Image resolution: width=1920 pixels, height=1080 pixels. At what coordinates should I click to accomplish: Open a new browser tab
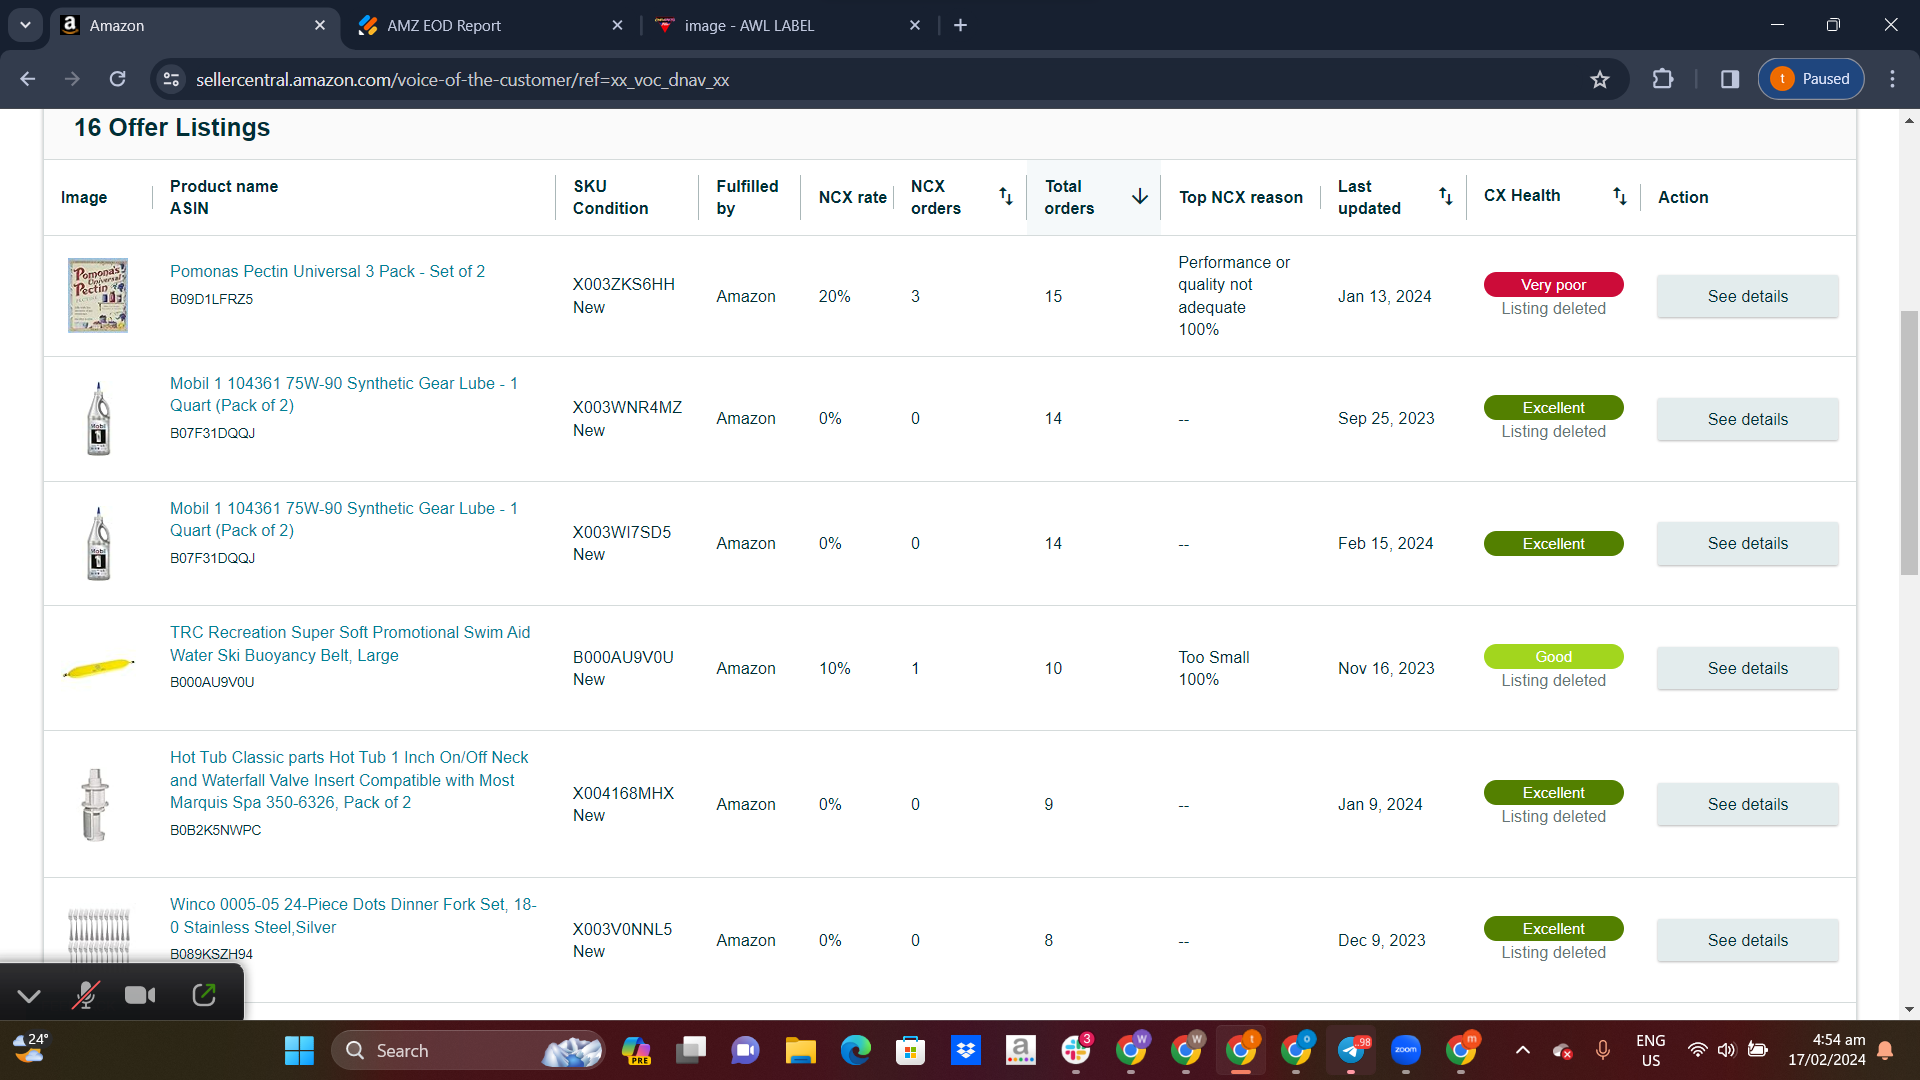coord(960,25)
